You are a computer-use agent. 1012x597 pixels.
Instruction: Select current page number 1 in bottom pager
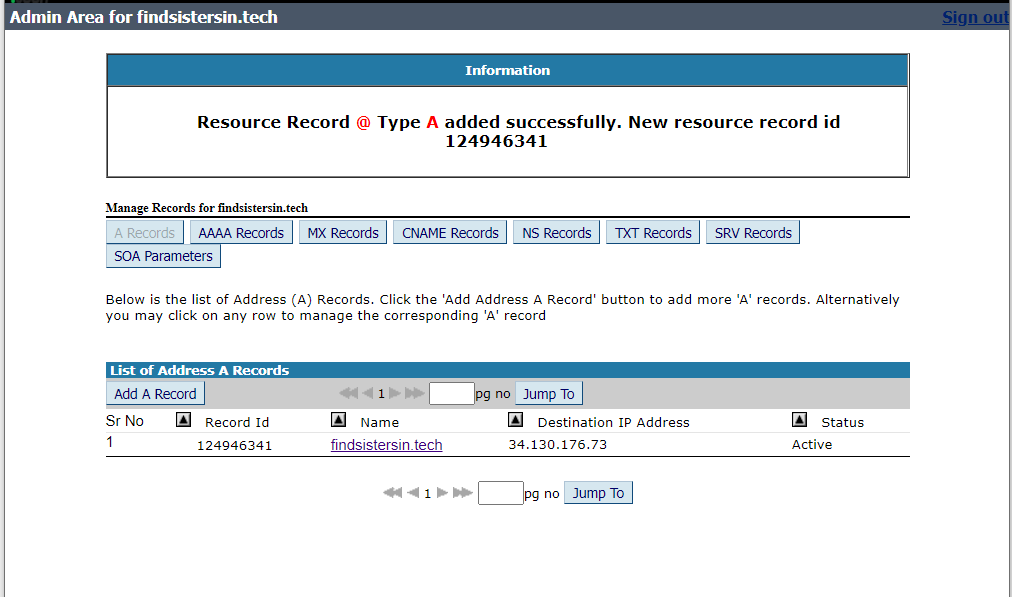(427, 494)
